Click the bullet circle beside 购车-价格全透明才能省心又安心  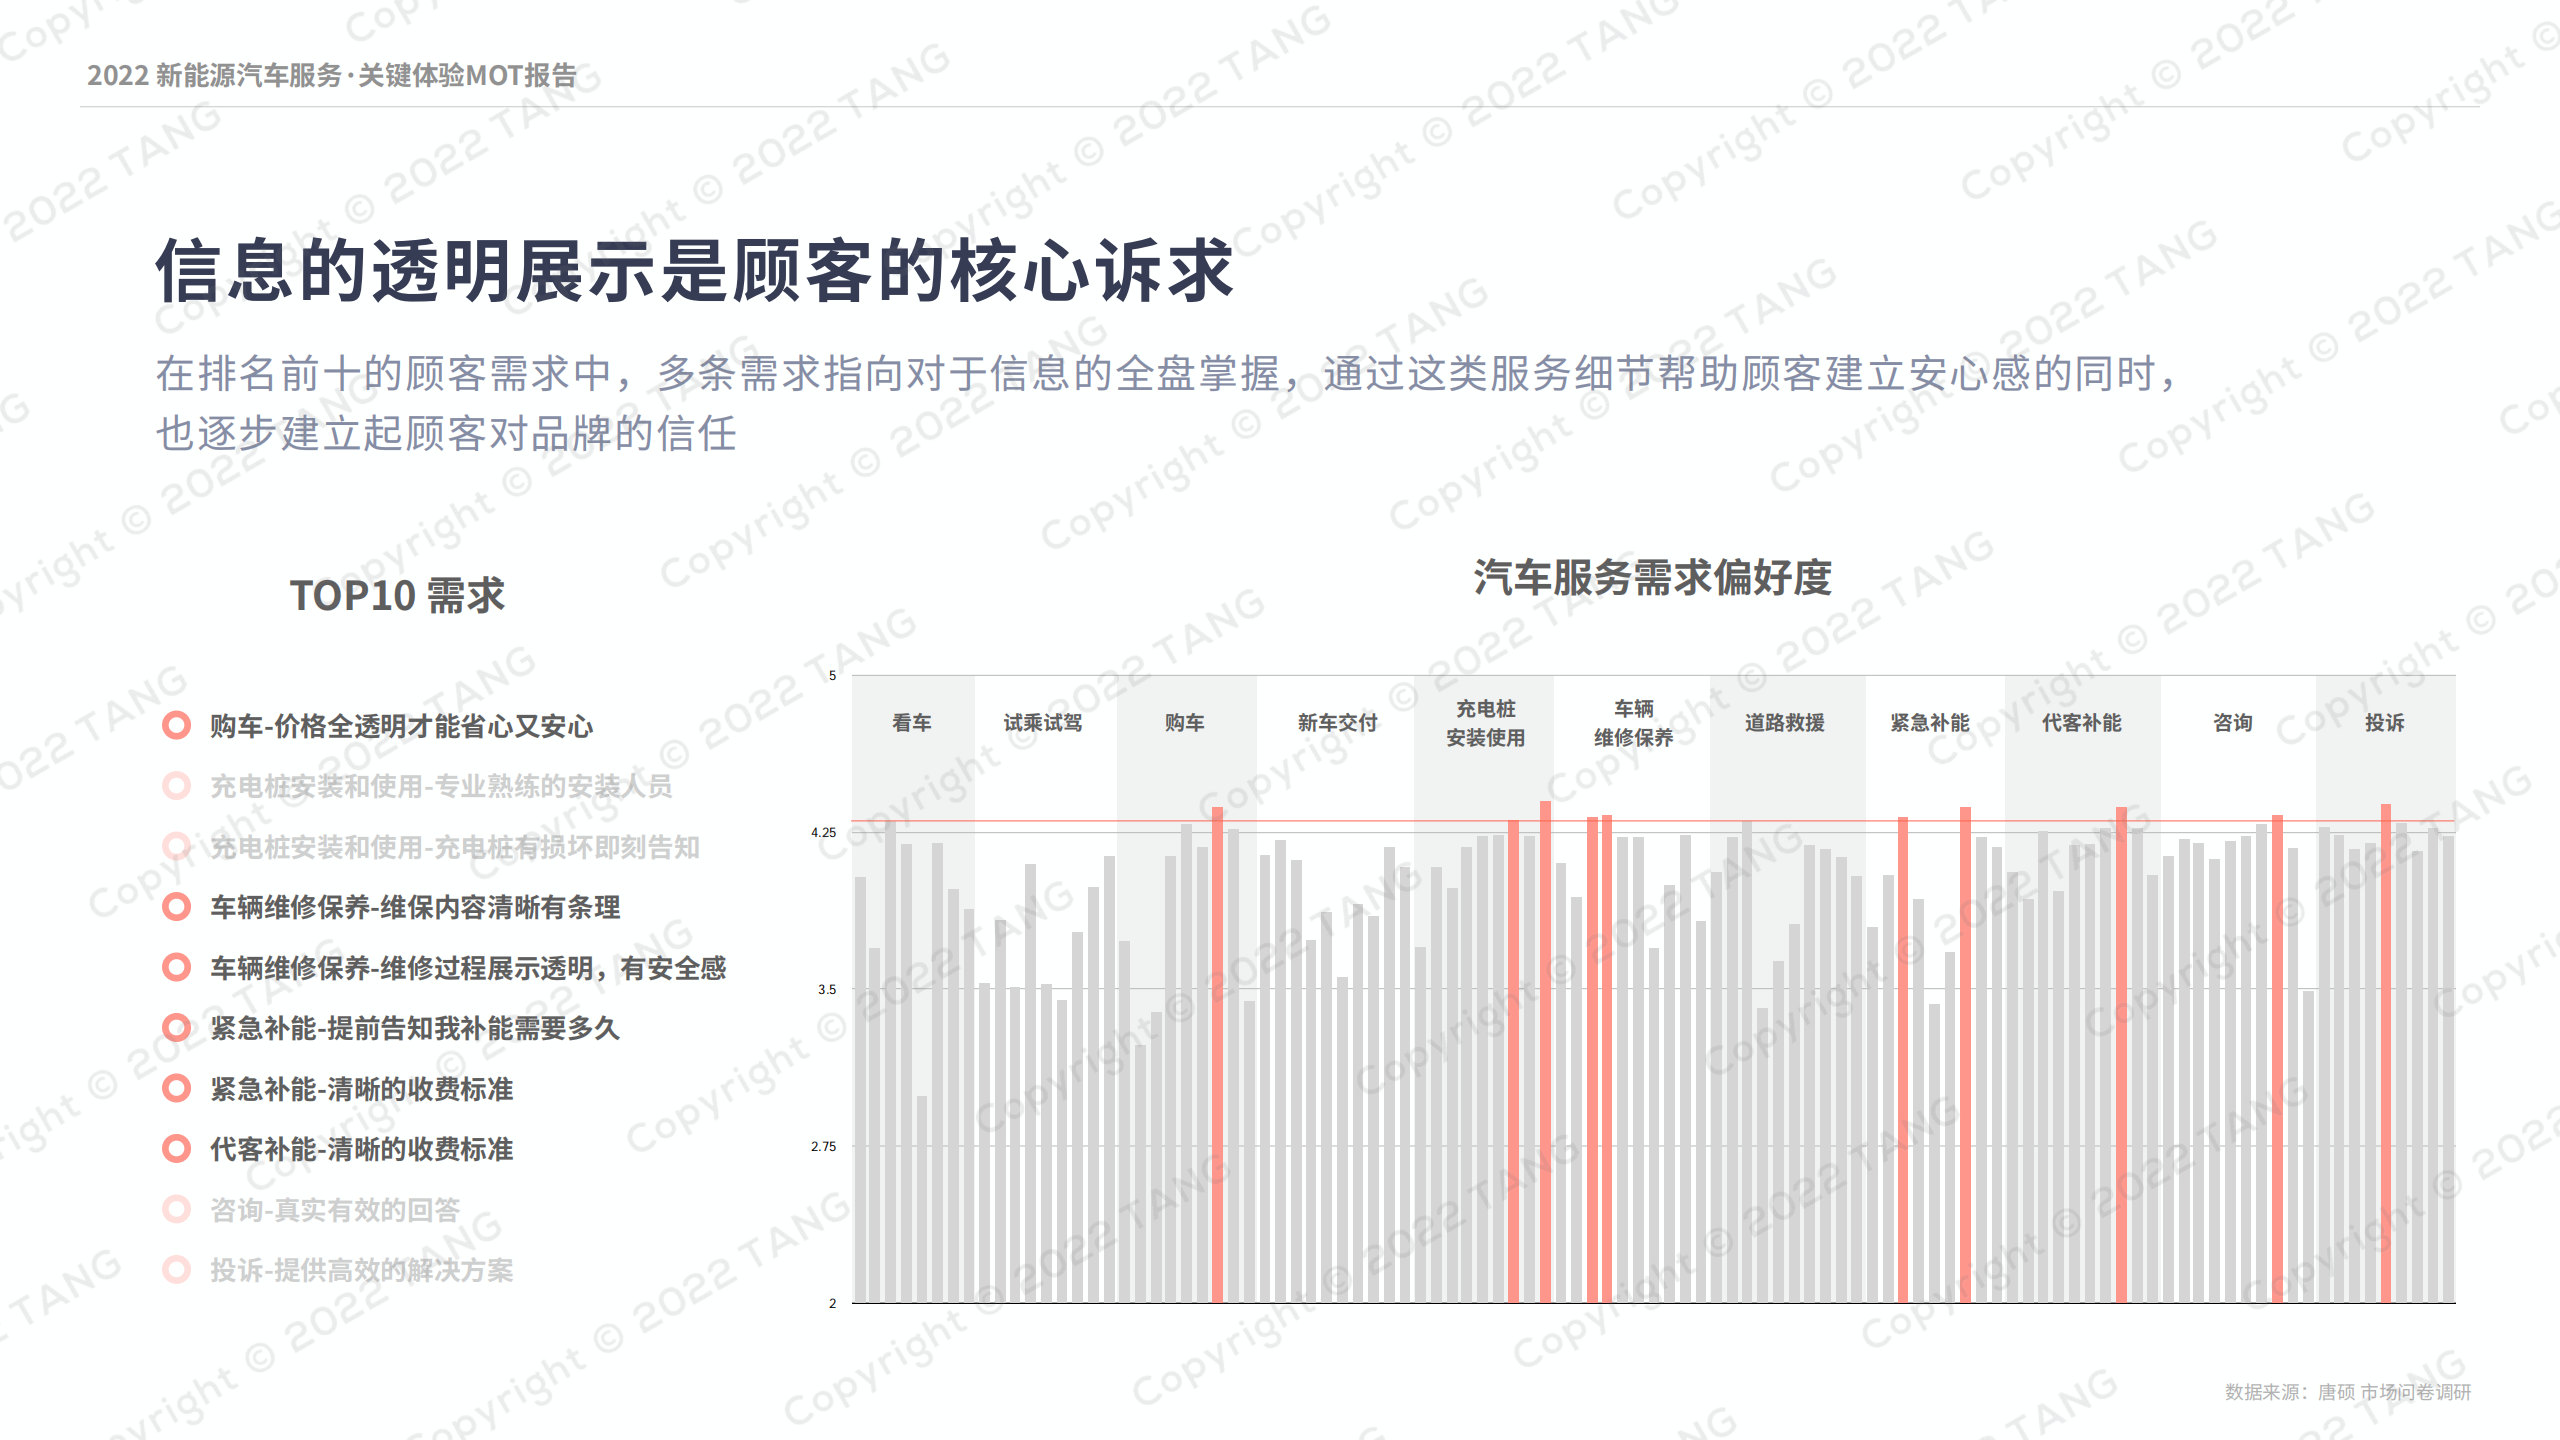pyautogui.click(x=177, y=726)
